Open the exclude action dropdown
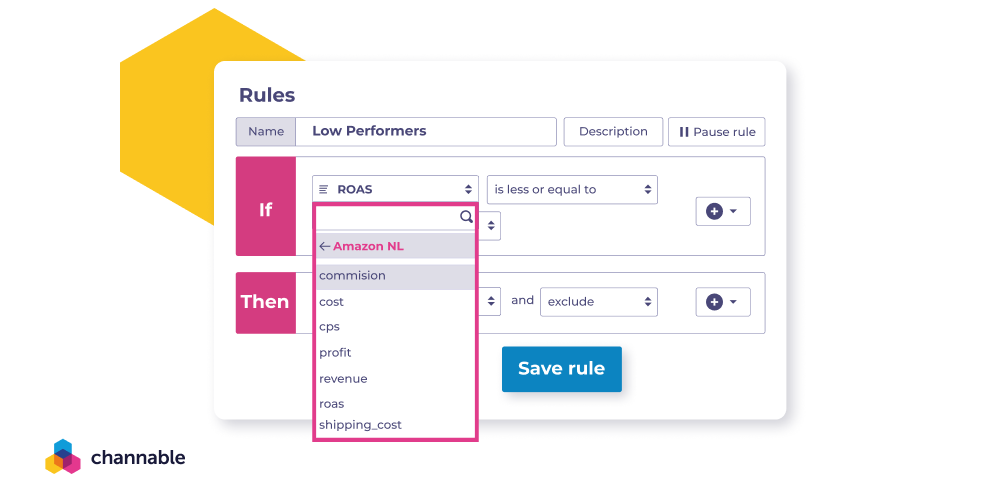This screenshot has width=1000, height=500. pos(598,302)
